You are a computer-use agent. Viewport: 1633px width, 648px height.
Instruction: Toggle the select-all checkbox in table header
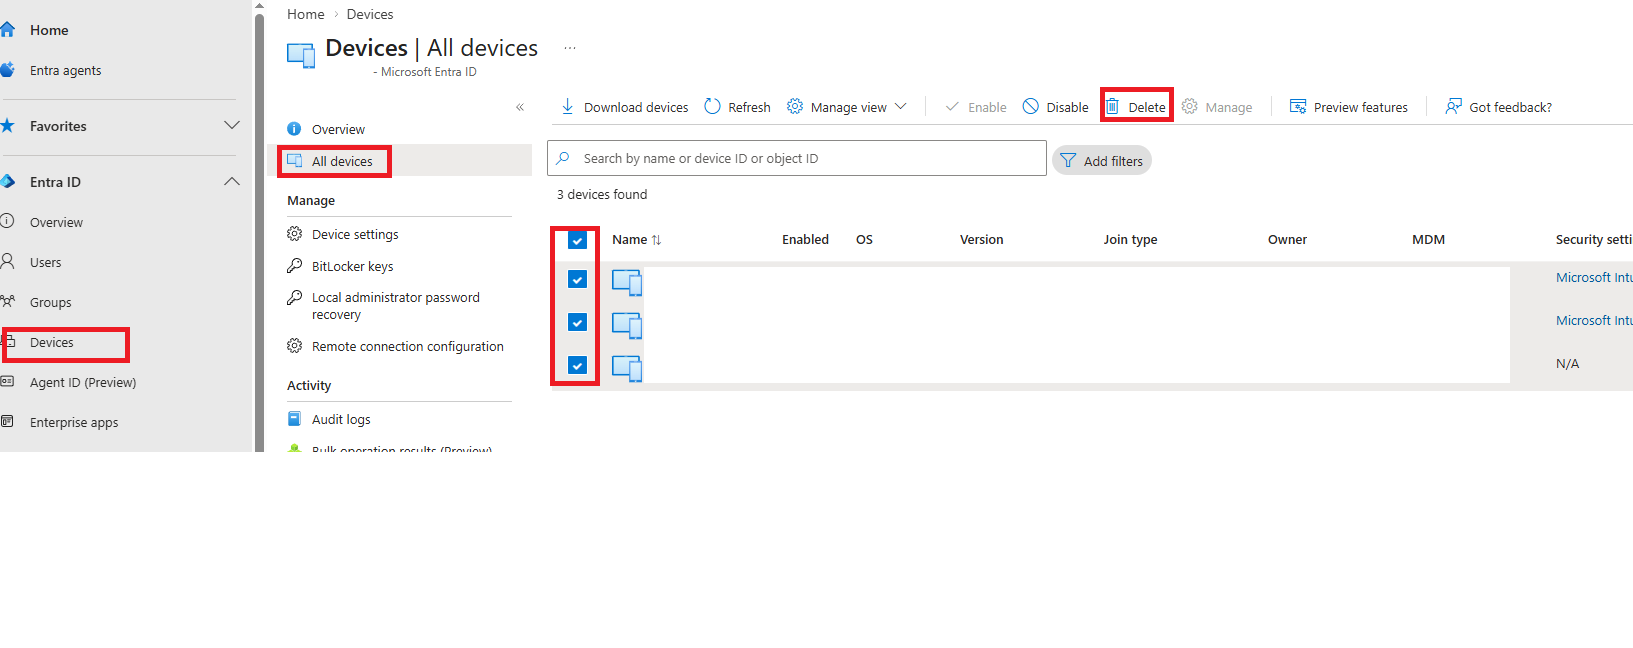[577, 240]
